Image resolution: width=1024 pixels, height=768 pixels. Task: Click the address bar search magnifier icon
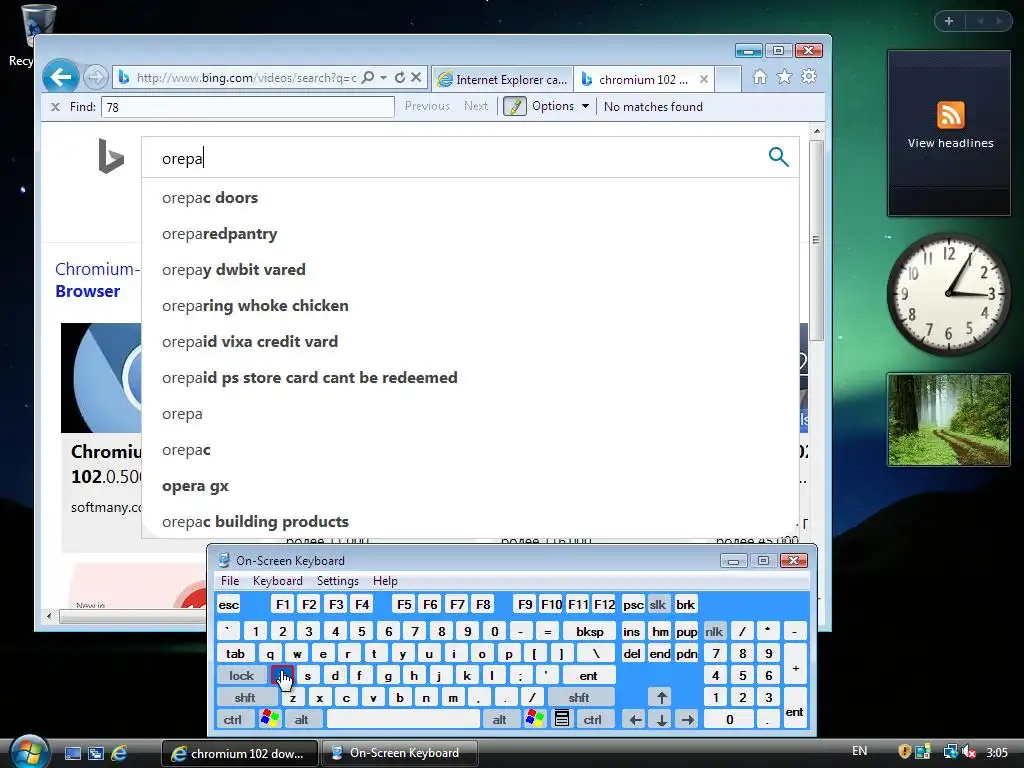point(368,78)
